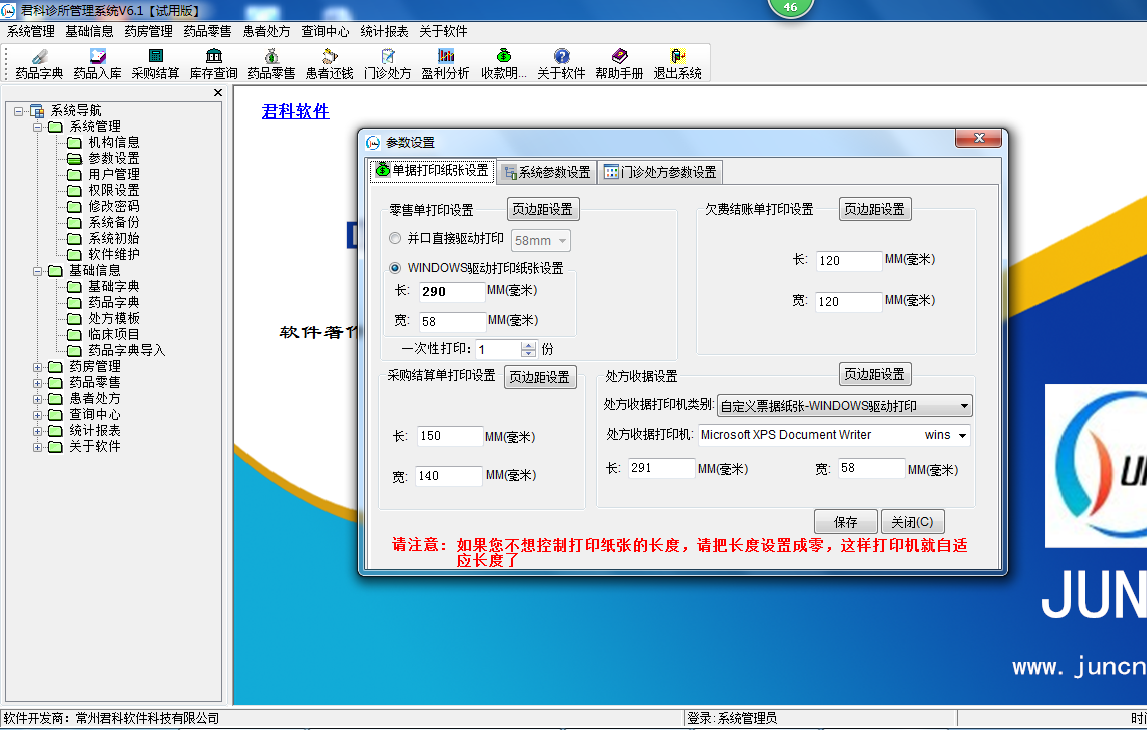Collapse the 基础信息 tree node
The image size is (1147, 730).
(x=37, y=271)
